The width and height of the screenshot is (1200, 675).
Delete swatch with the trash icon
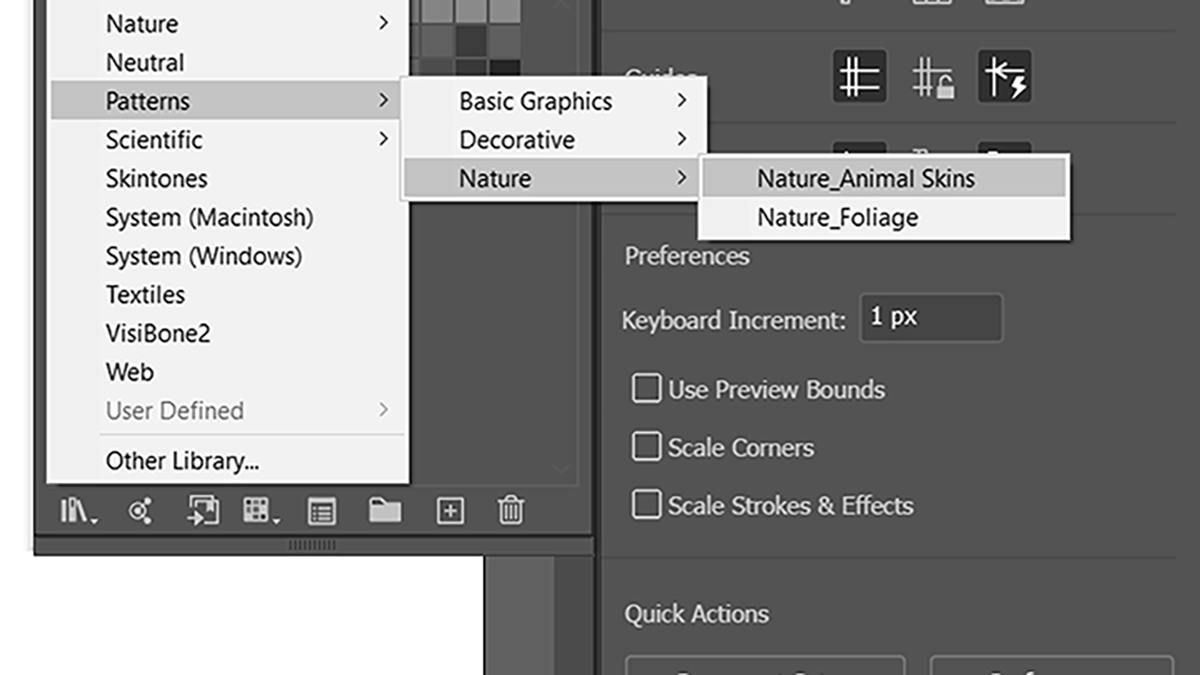coord(510,512)
